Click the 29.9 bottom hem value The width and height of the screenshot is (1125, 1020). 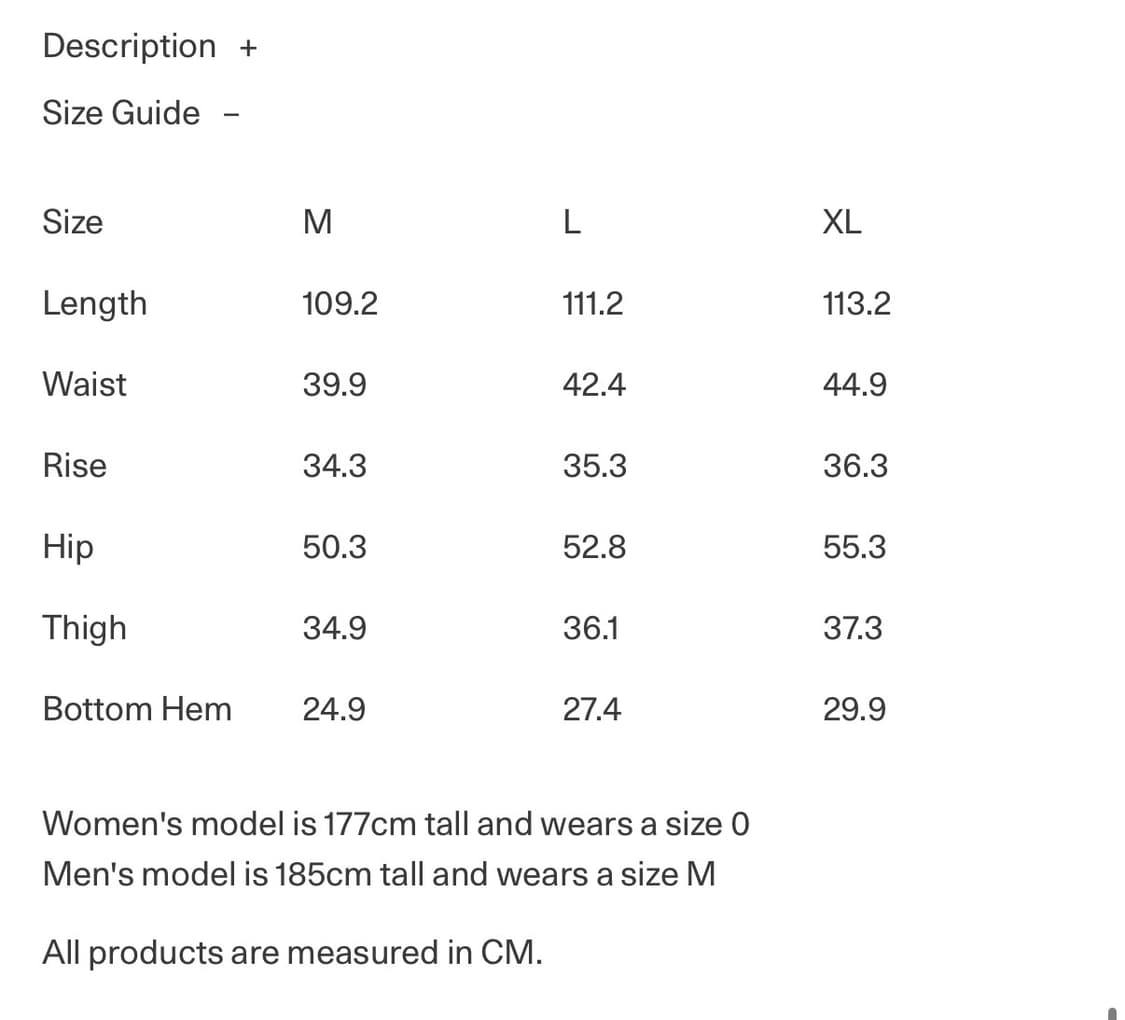855,710
